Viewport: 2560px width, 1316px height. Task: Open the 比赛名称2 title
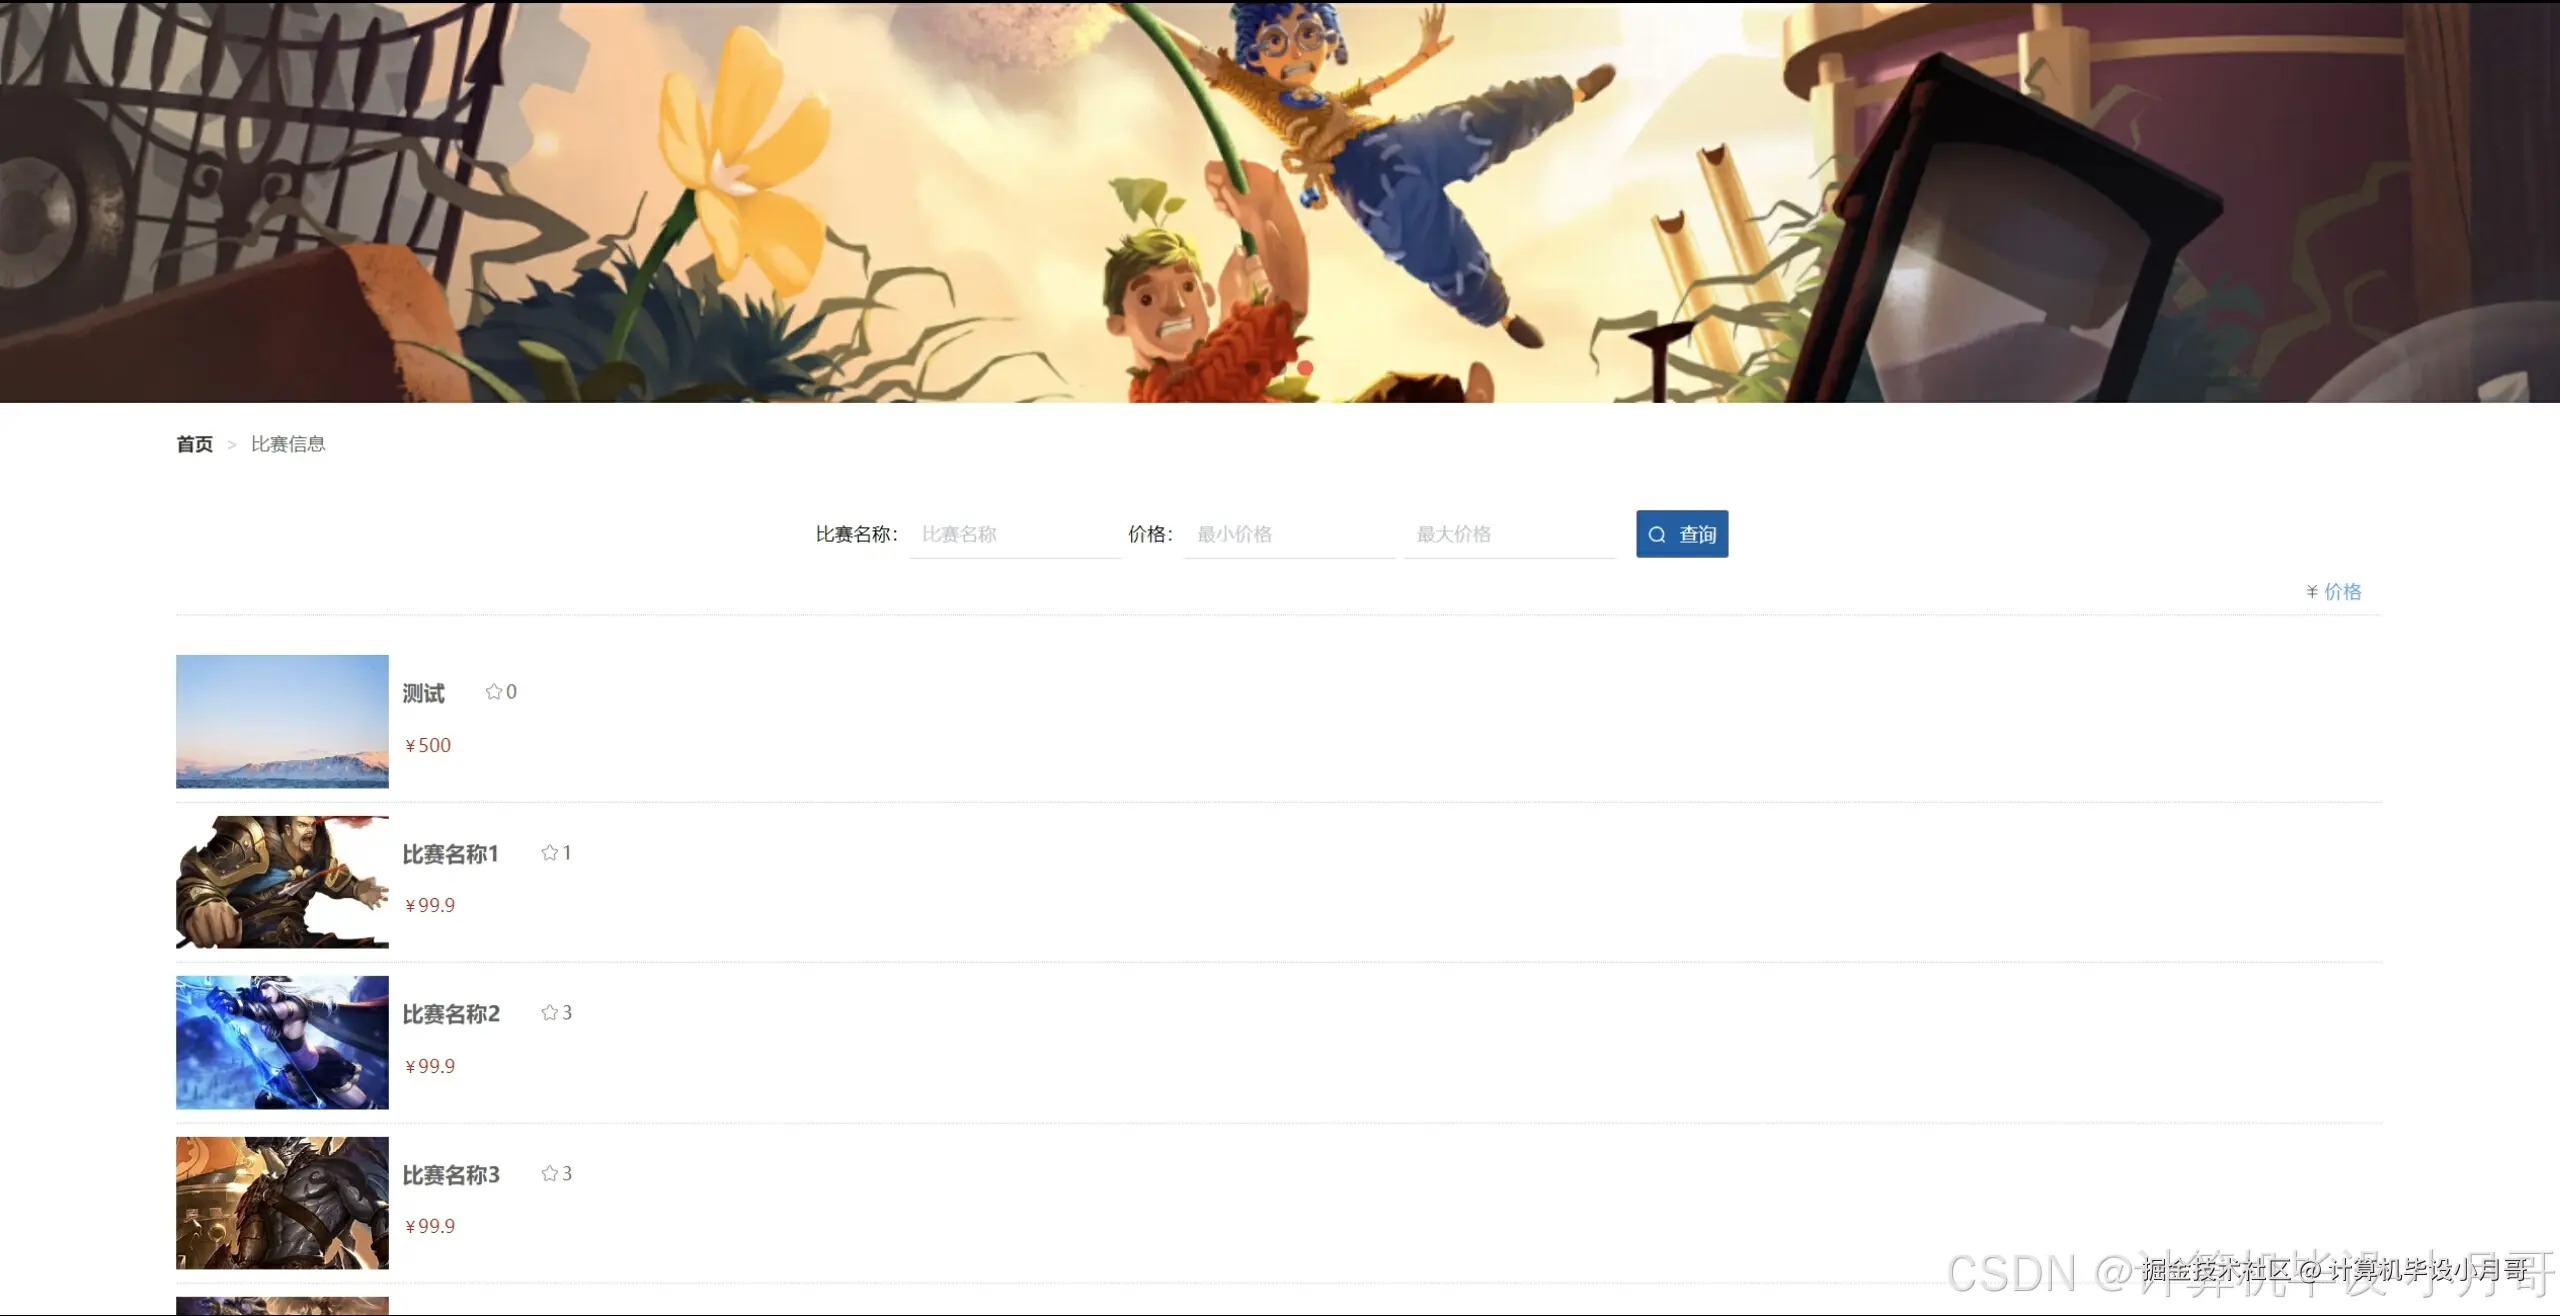click(x=451, y=1014)
